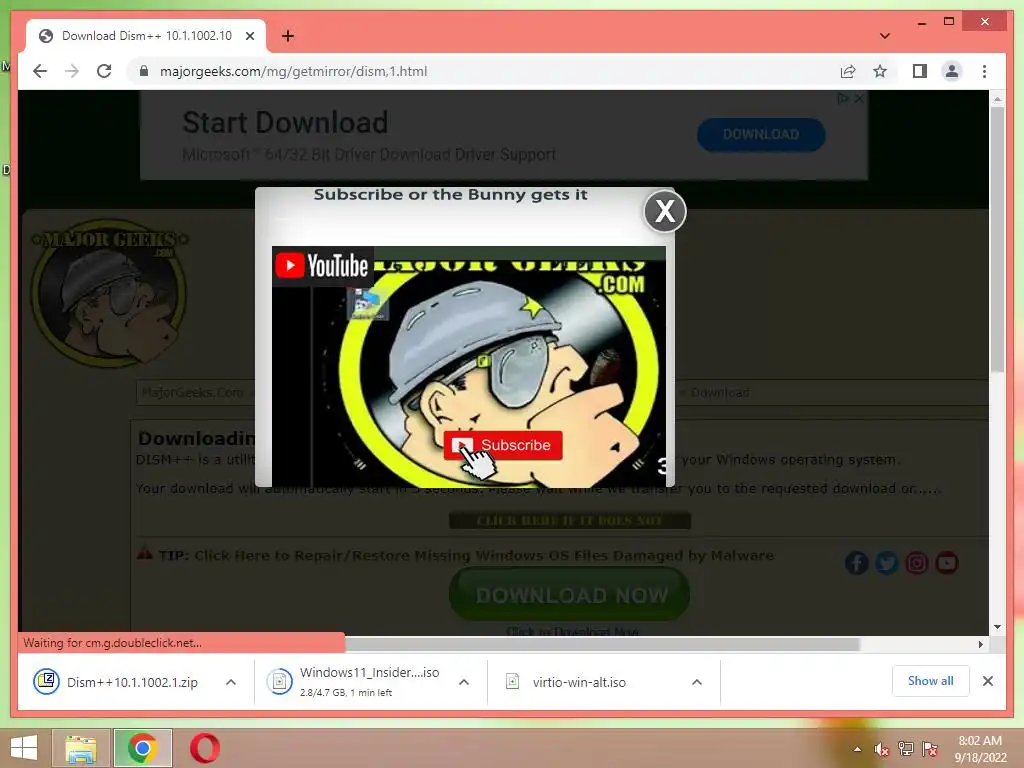Viewport: 1024px width, 768px height.
Task: Click the red warning triangle icon
Action: coord(144,553)
